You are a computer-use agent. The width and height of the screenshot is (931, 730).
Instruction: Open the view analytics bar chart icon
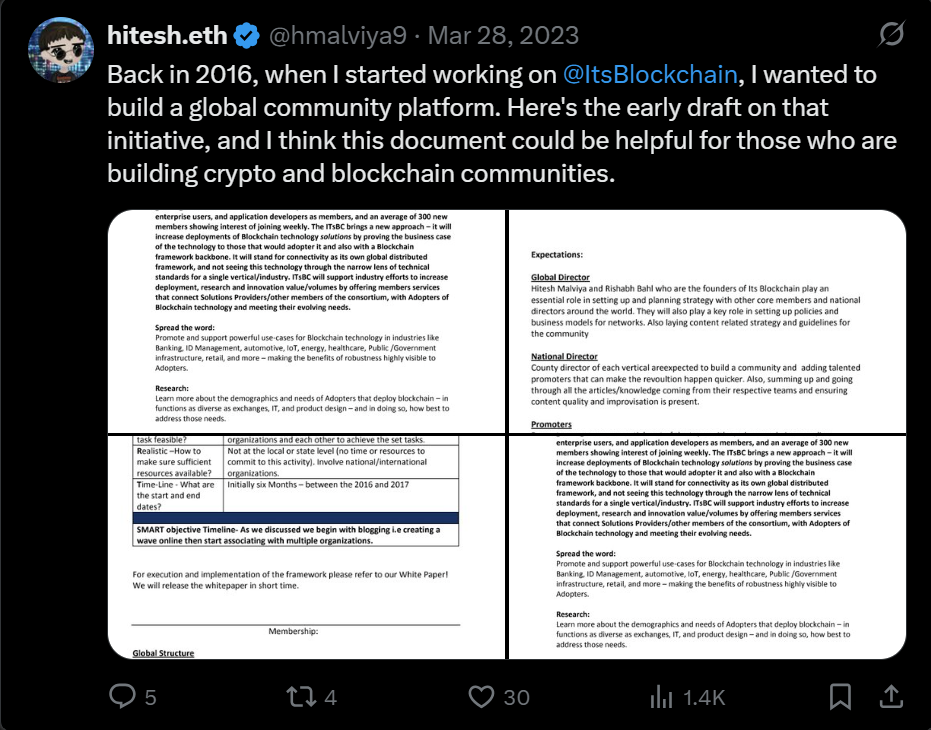tap(661, 697)
